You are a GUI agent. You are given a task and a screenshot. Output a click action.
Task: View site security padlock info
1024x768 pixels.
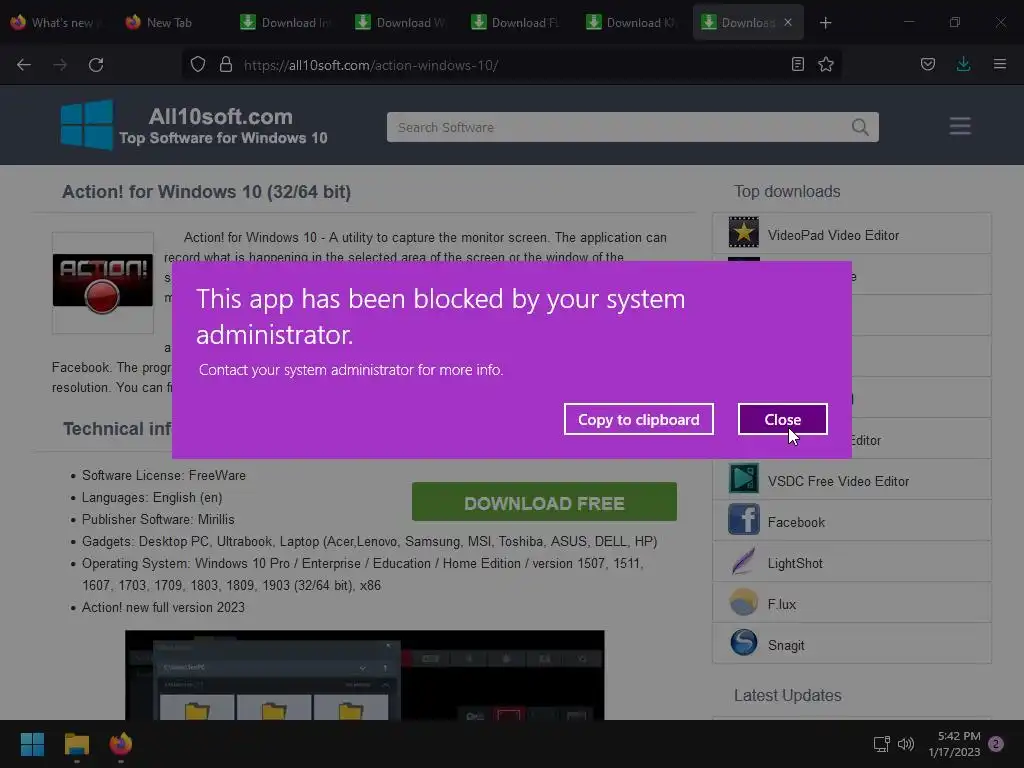[x=226, y=65]
